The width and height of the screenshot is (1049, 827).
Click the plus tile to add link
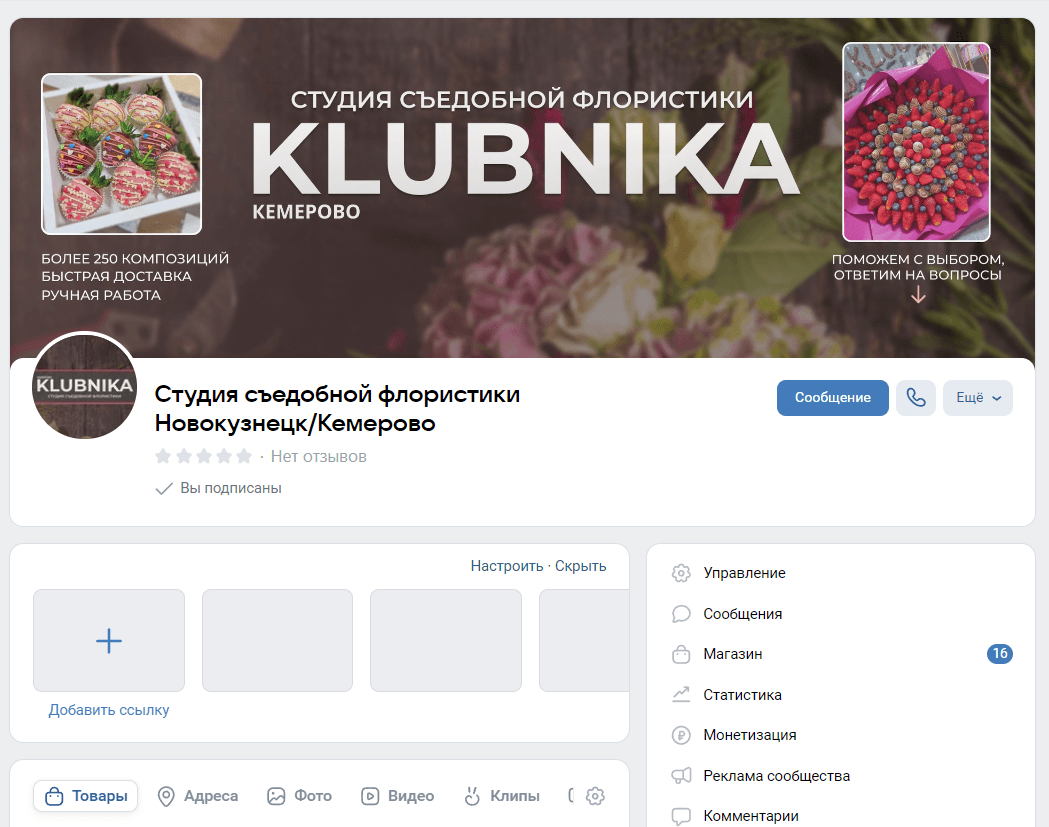click(x=109, y=640)
